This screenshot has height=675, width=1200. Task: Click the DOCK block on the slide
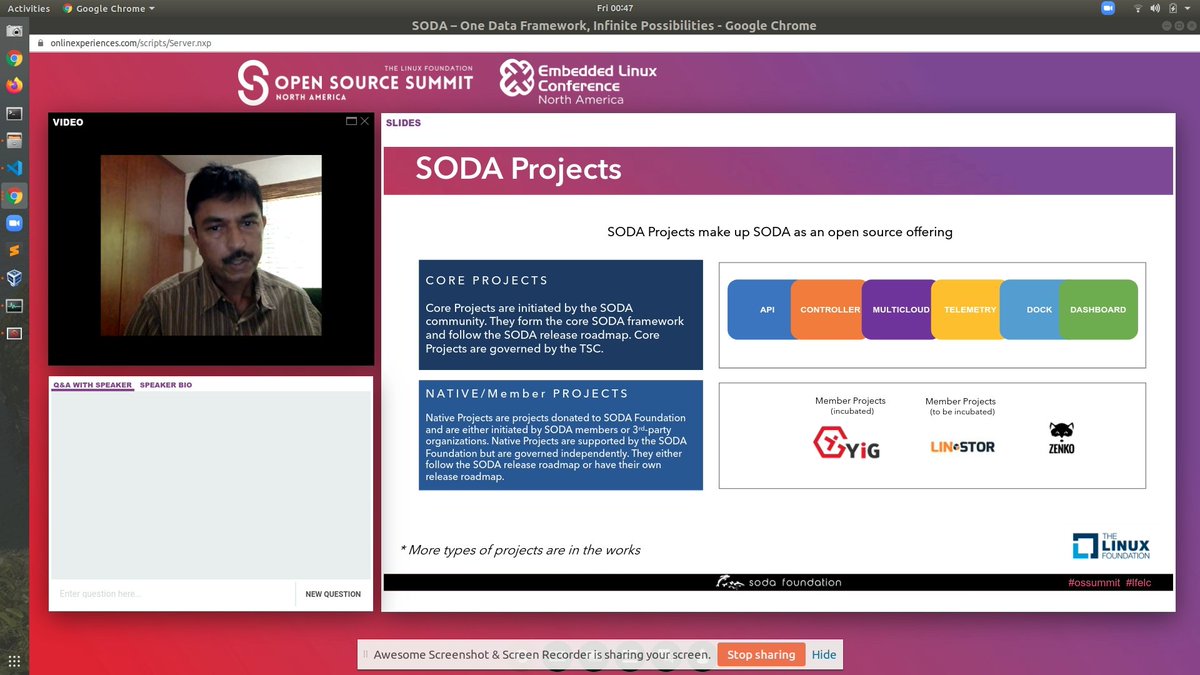(1031, 310)
